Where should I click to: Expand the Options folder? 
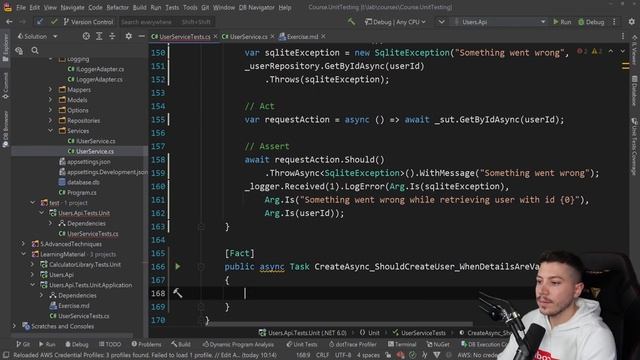click(x=51, y=110)
